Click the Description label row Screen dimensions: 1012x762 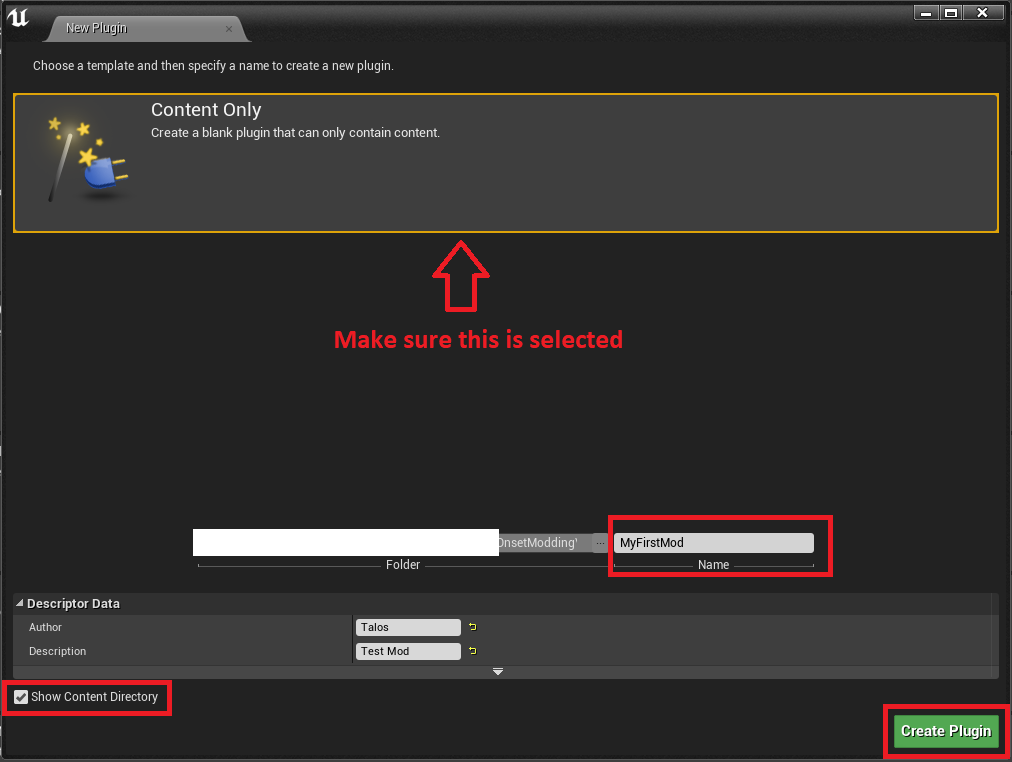click(x=57, y=652)
